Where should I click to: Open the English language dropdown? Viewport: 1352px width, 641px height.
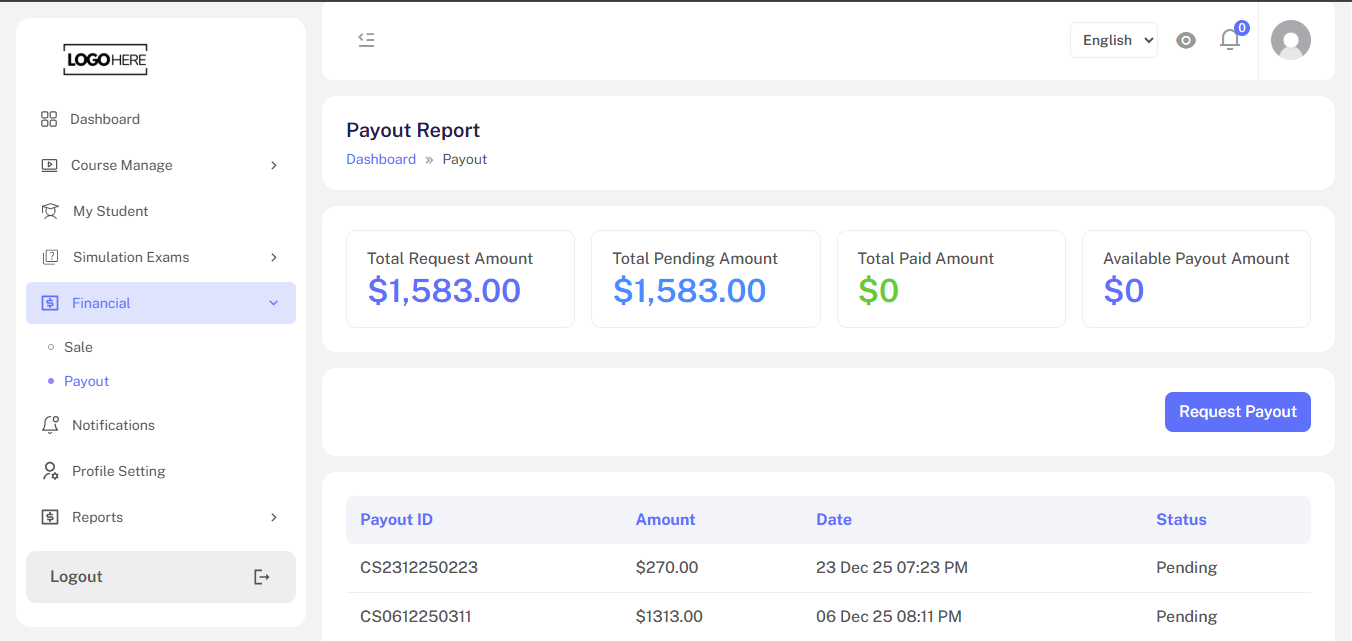click(1114, 40)
